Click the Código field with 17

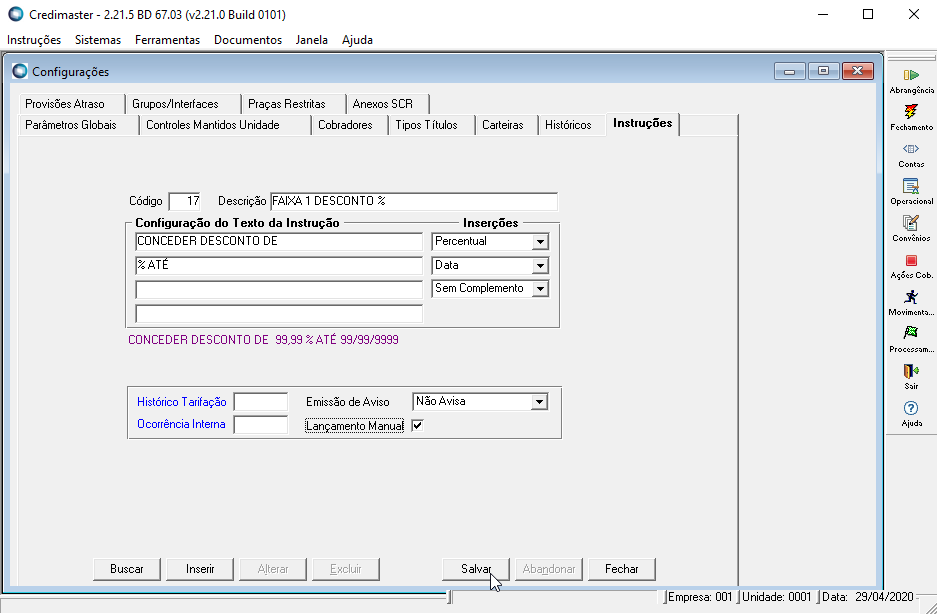[185, 201]
